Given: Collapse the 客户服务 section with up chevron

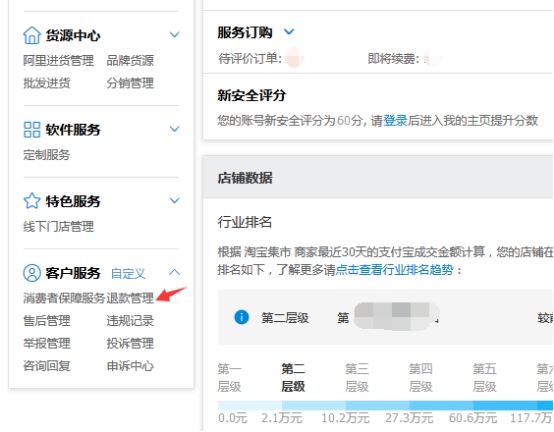Looking at the screenshot, I should [175, 272].
